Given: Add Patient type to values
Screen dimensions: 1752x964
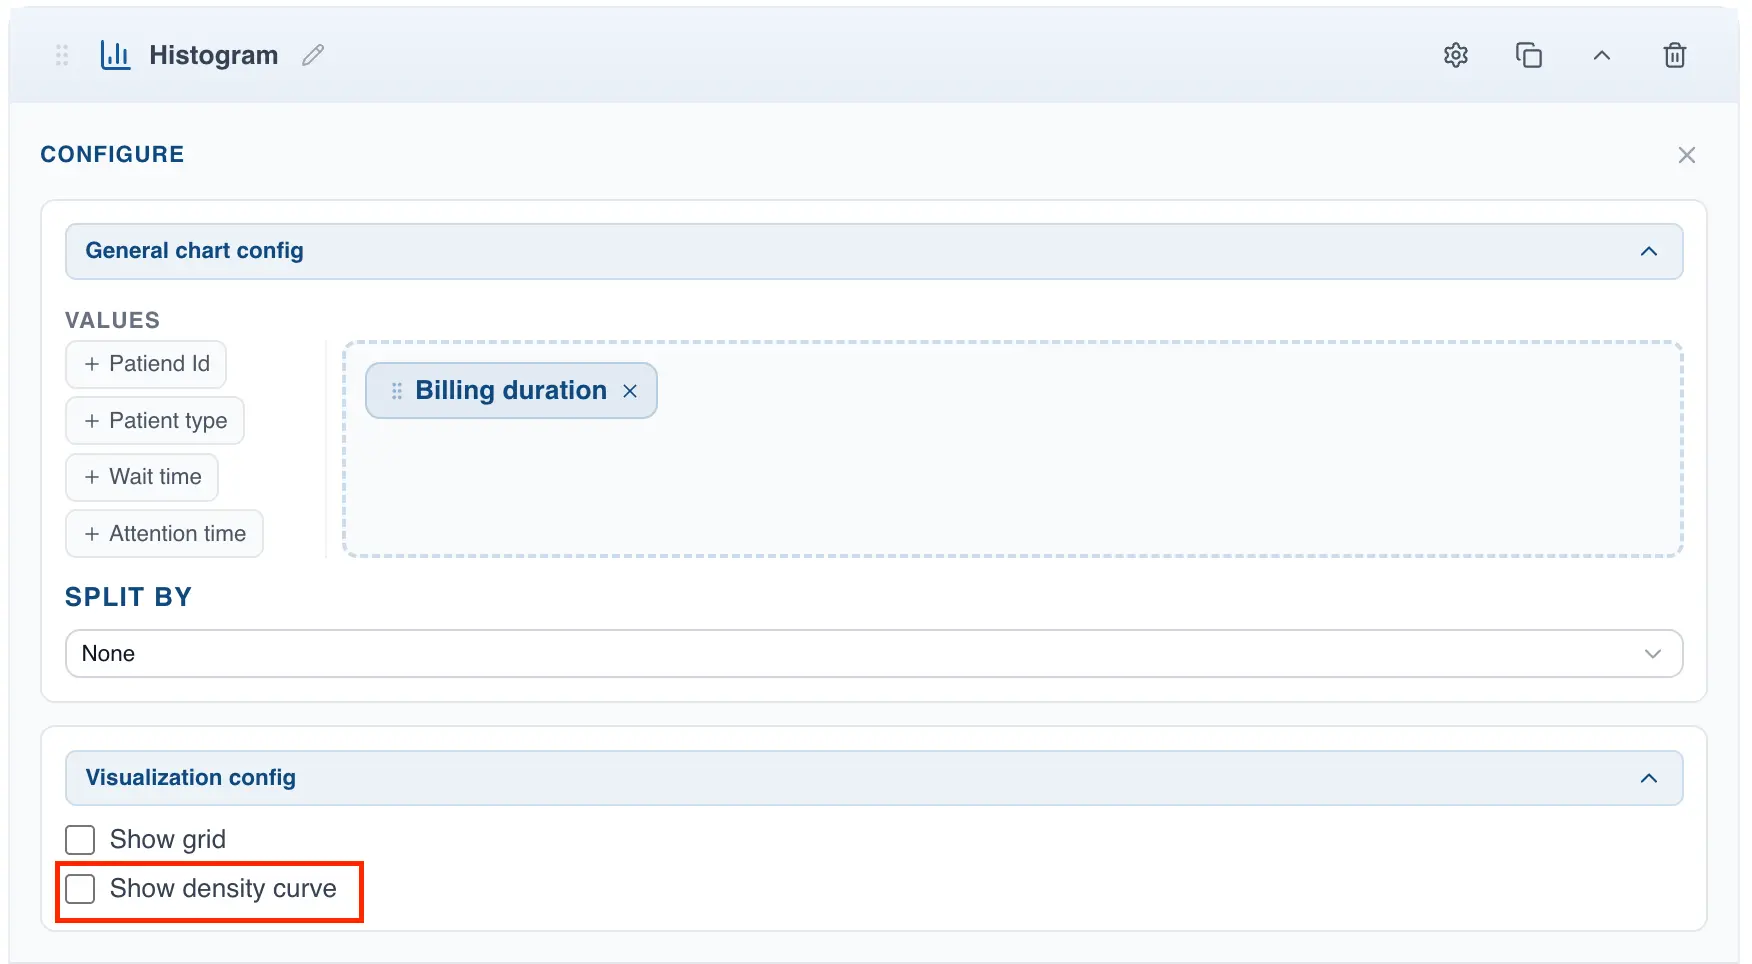Looking at the screenshot, I should (x=155, y=421).
